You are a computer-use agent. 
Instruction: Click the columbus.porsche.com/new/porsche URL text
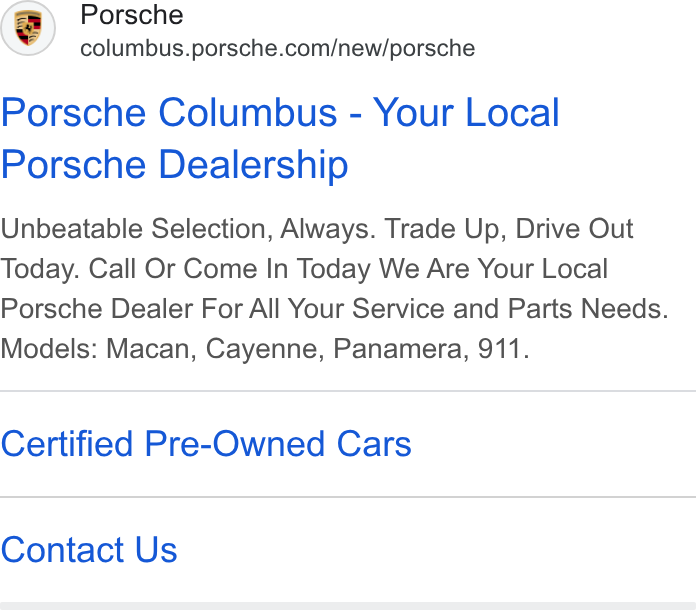(x=277, y=48)
